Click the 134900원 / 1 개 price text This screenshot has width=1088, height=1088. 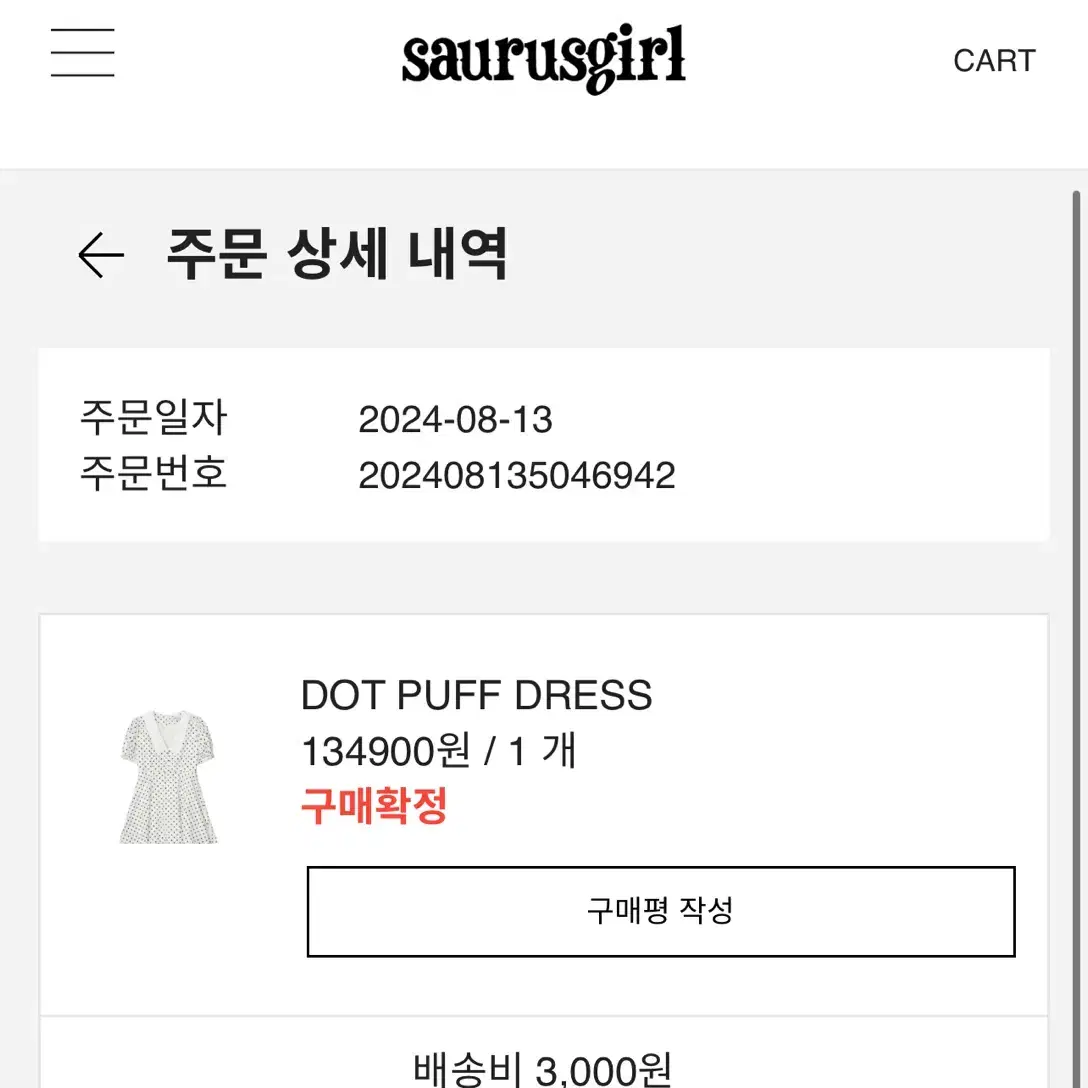(x=439, y=751)
